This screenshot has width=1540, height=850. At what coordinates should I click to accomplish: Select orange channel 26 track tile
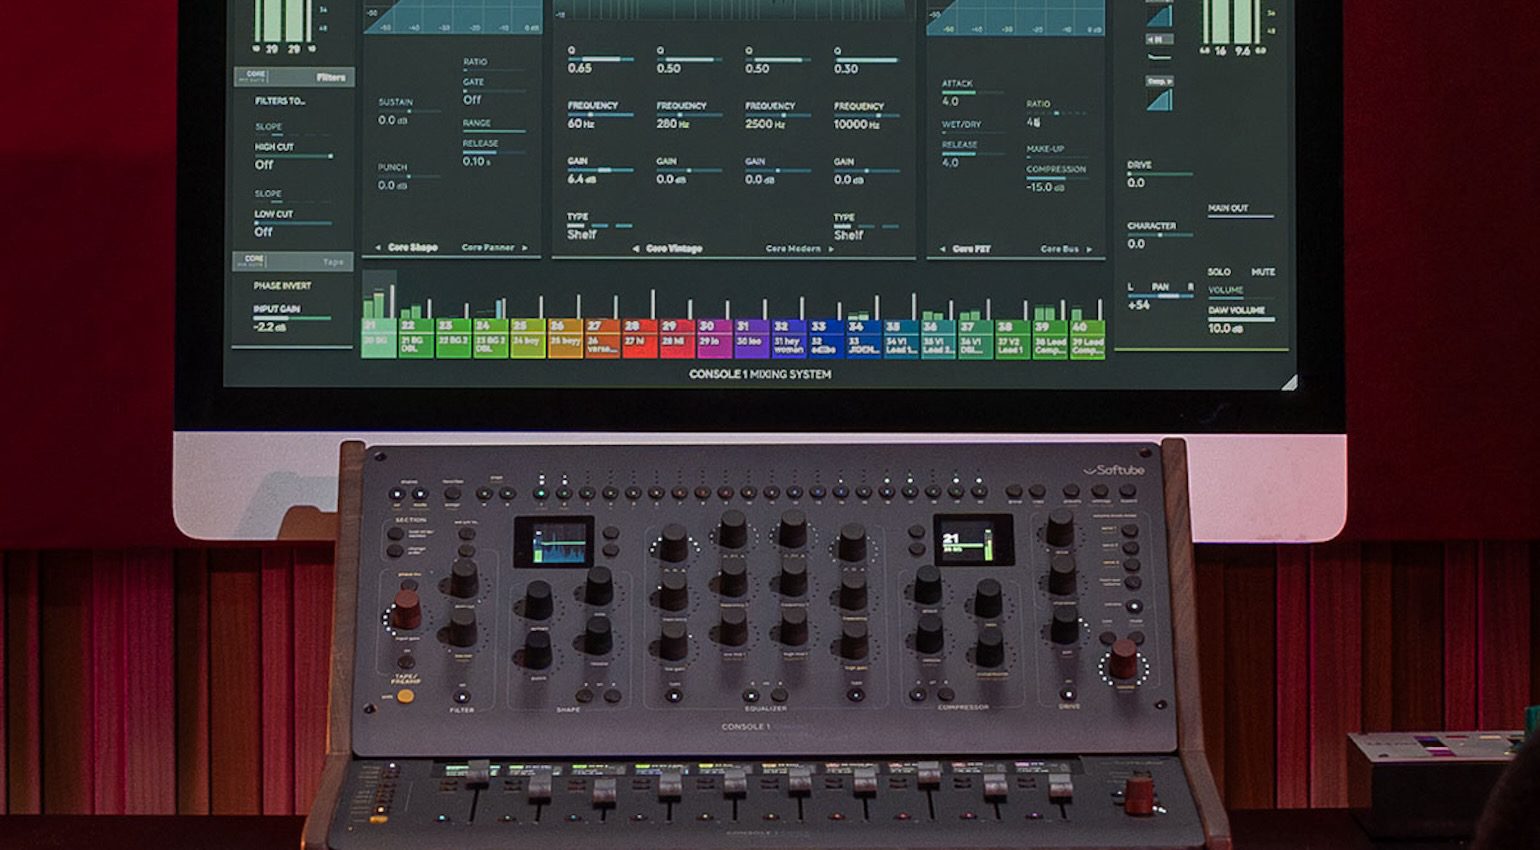point(565,338)
